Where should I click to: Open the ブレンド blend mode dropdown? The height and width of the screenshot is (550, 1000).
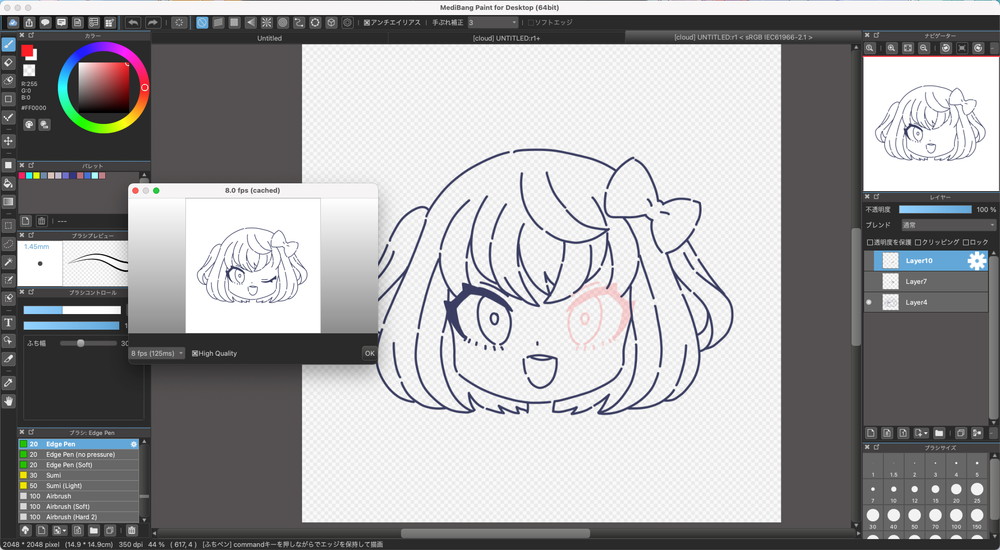pos(948,225)
